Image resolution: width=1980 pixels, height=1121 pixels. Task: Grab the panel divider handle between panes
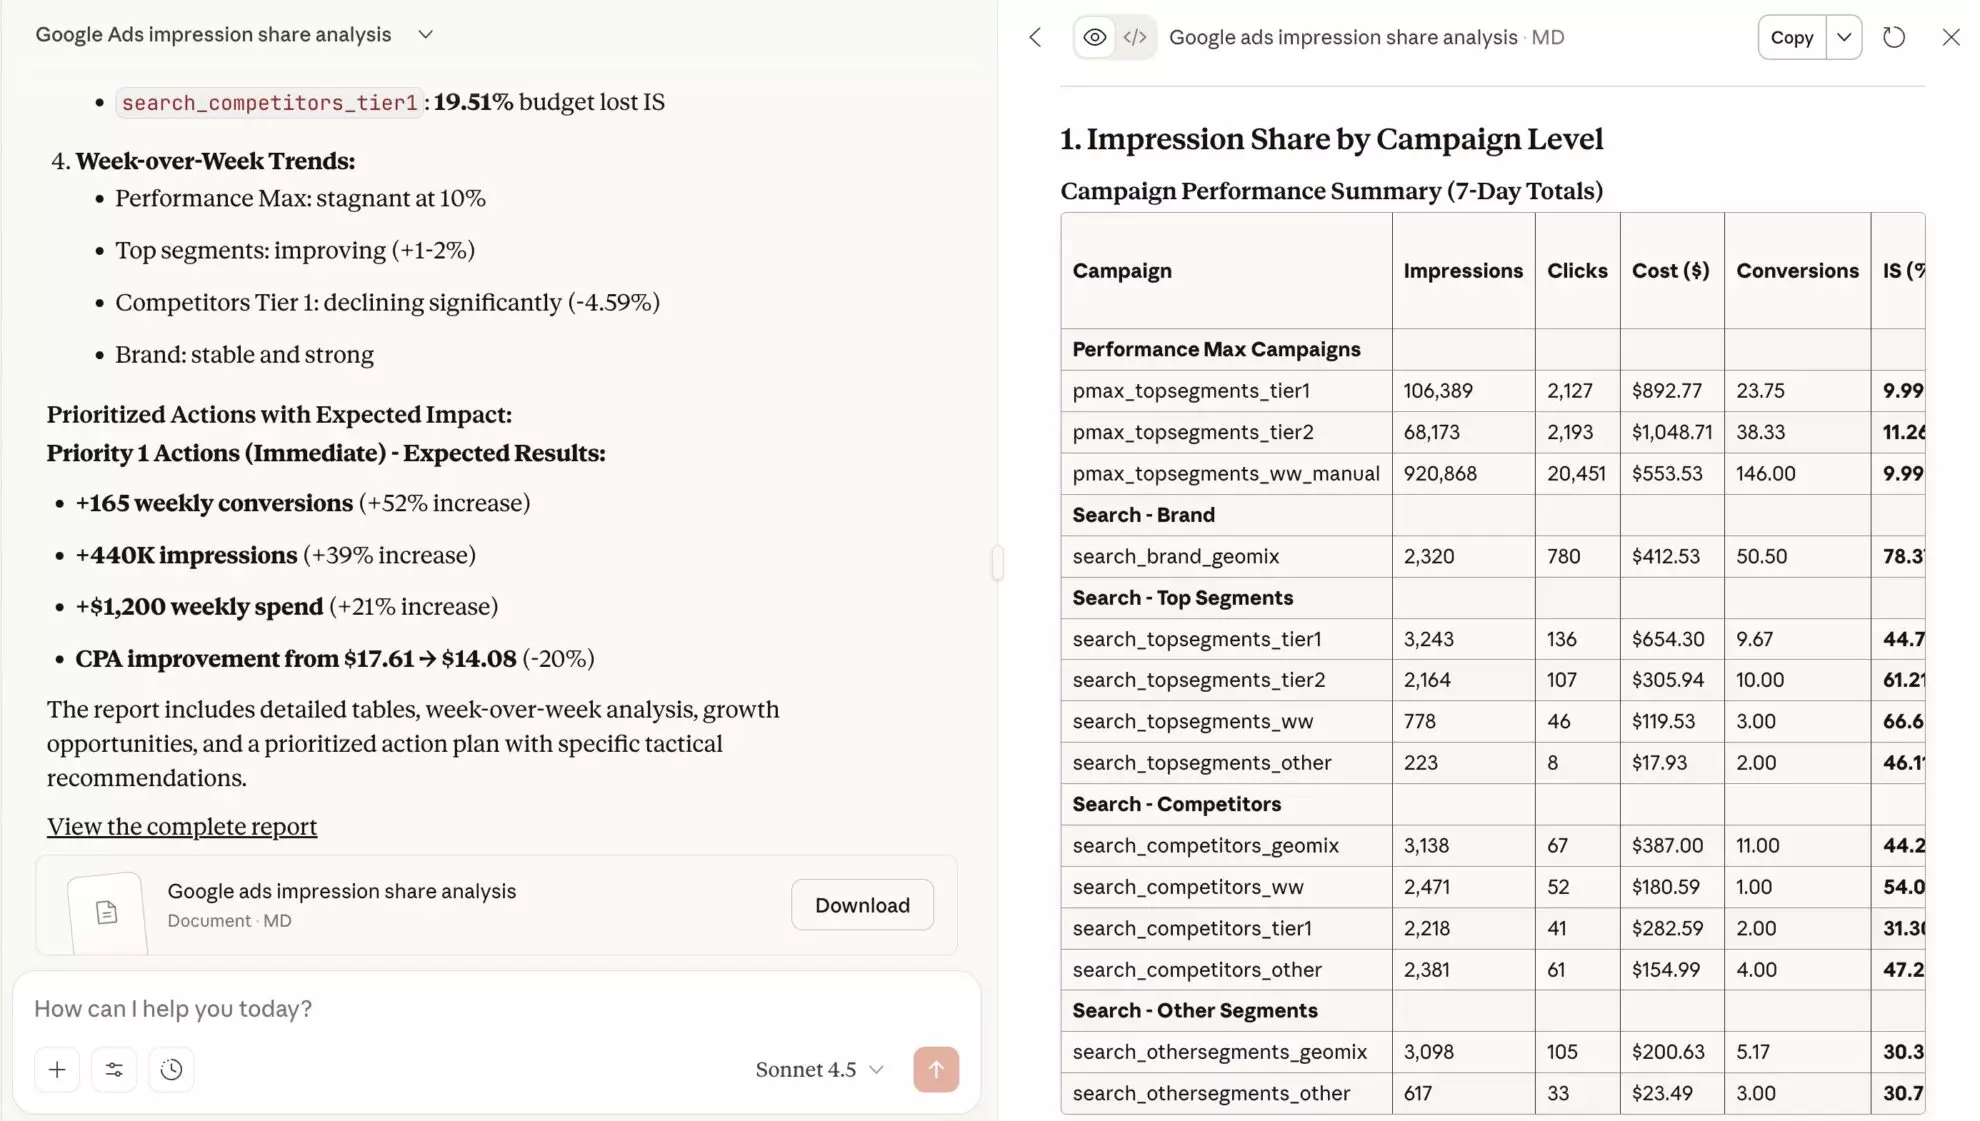tap(996, 563)
